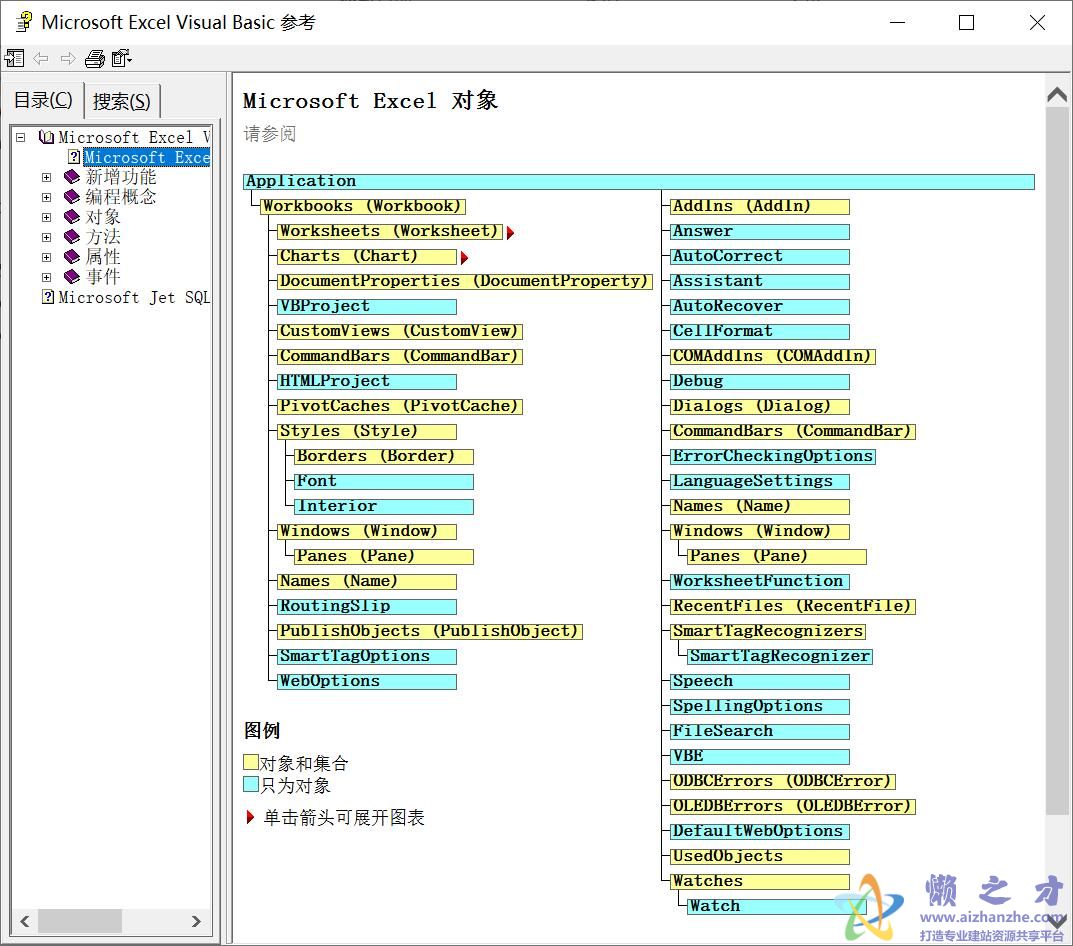Open the WebOptions object link
Screen dimensions: 1073x946
[367, 681]
